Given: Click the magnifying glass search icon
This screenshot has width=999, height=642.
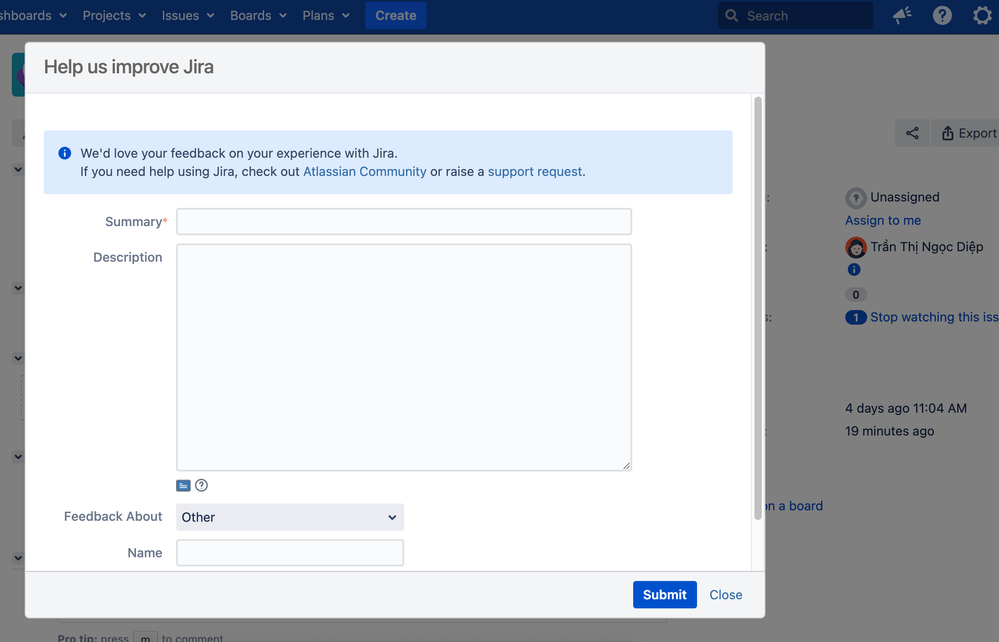Looking at the screenshot, I should (731, 15).
